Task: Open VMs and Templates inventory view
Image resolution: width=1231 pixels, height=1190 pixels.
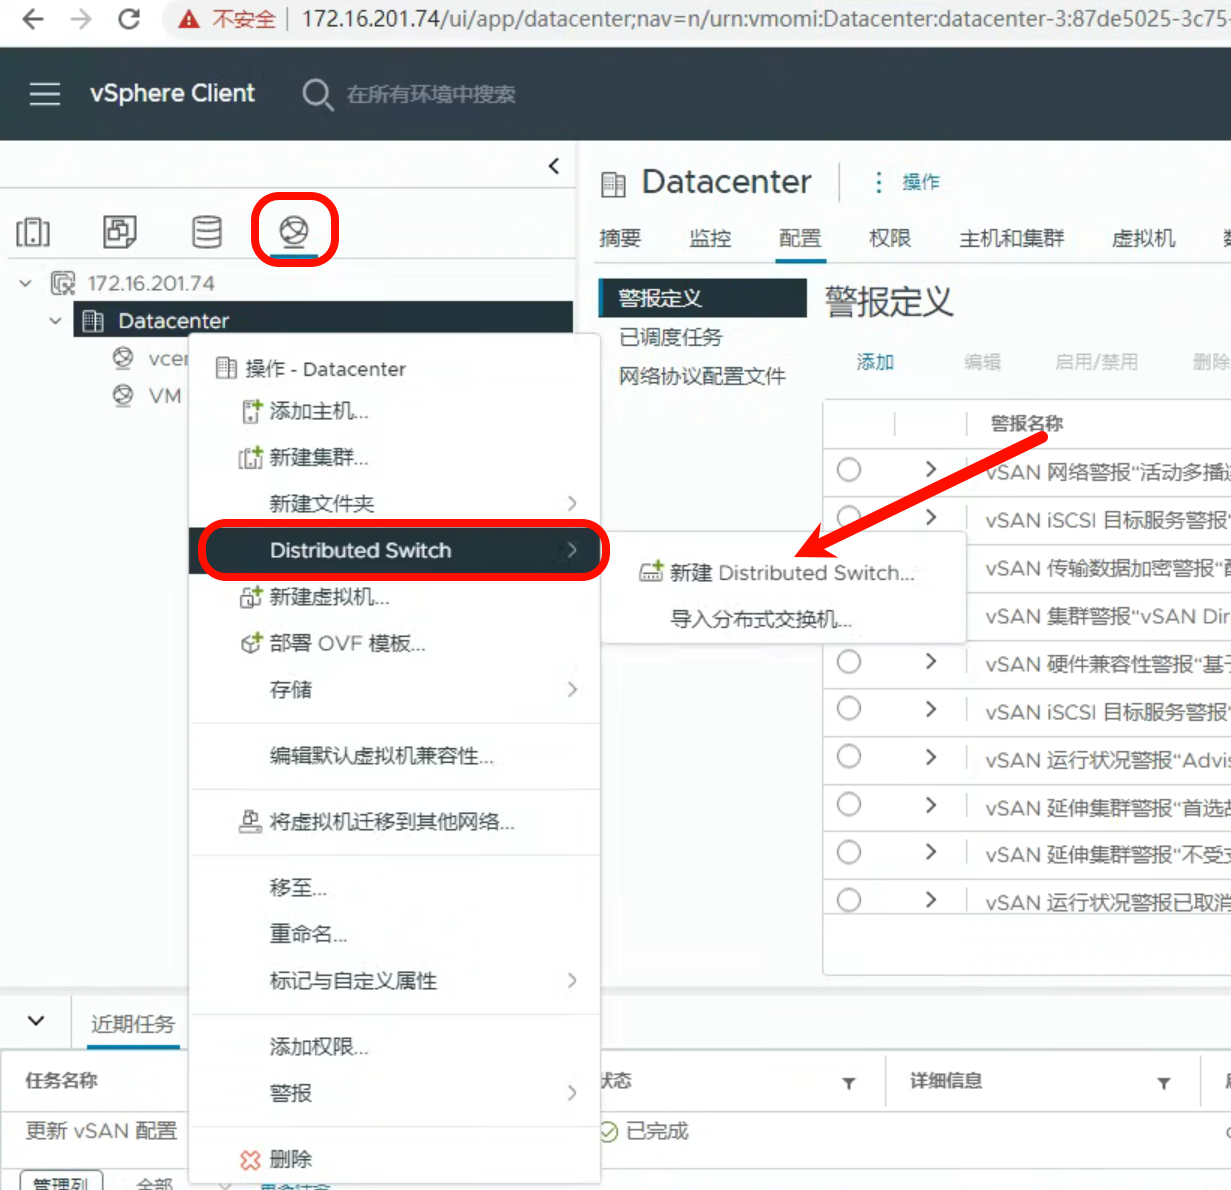Action: point(120,232)
